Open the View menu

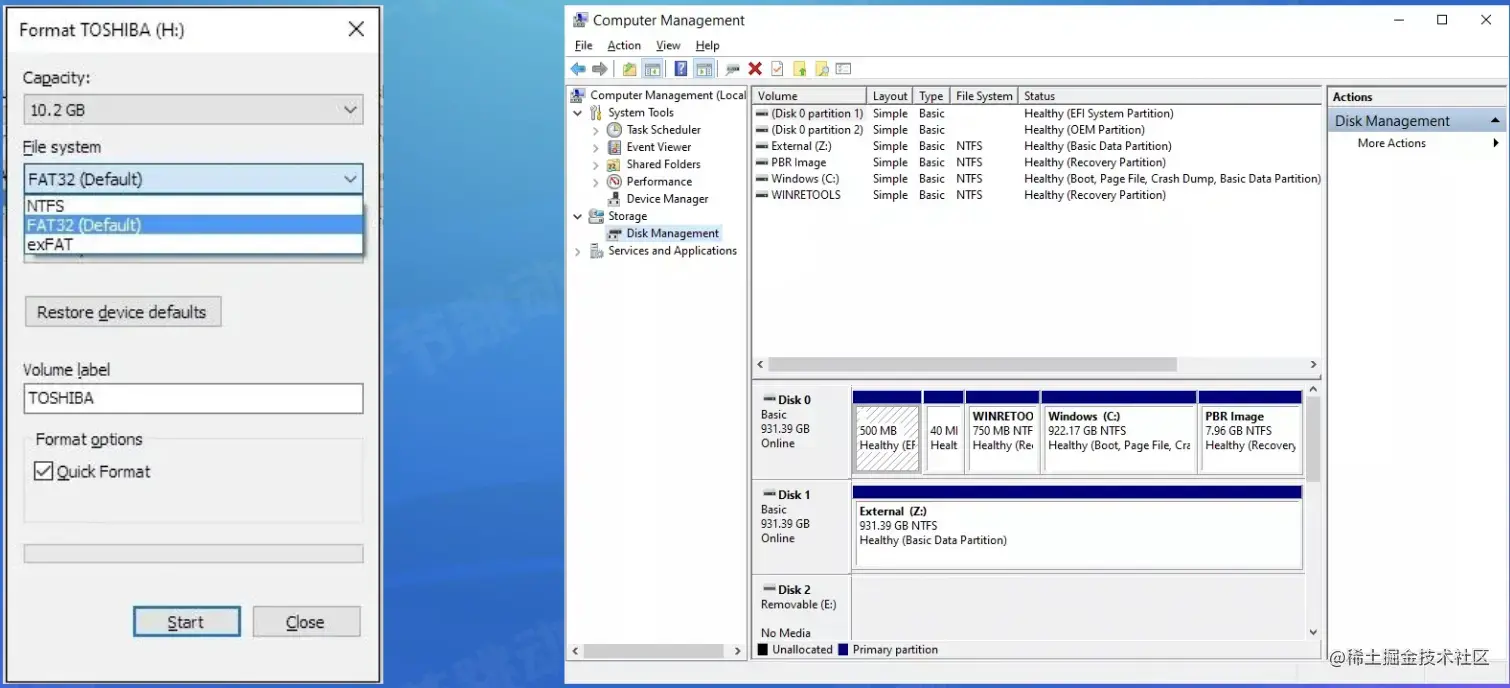668,46
